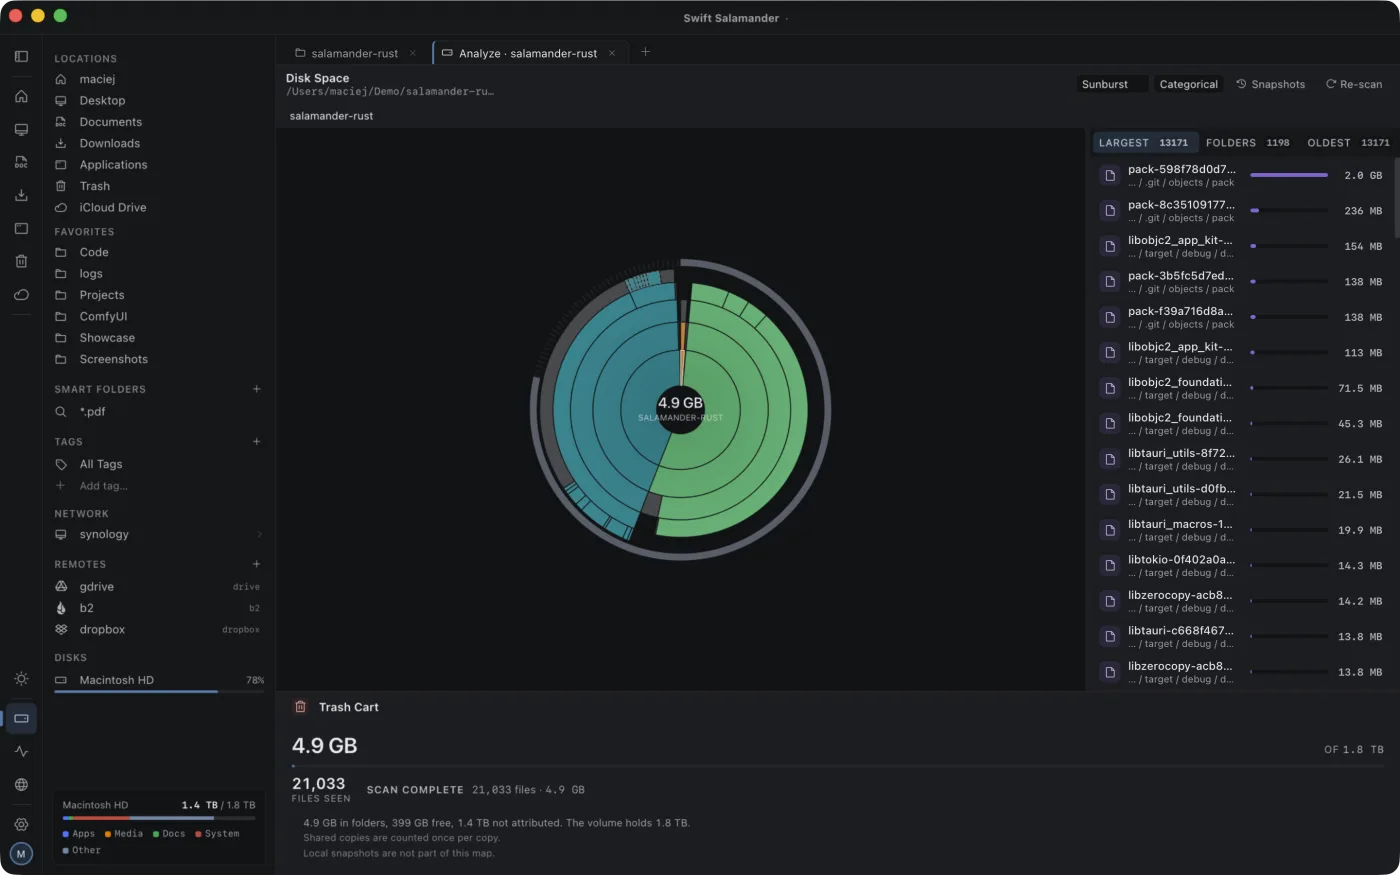Viewport: 1400px width, 875px height.
Task: Add a new smart folder
Action: [x=256, y=389]
